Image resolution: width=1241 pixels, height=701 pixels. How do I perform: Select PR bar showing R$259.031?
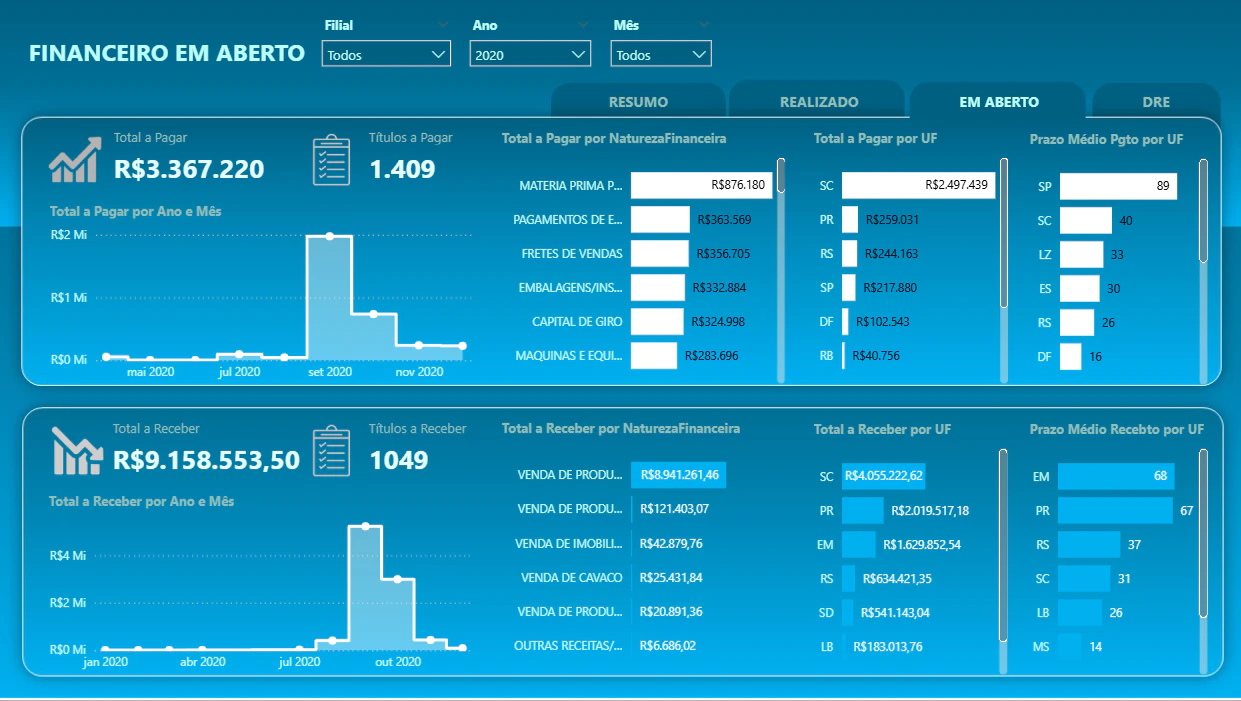point(850,219)
